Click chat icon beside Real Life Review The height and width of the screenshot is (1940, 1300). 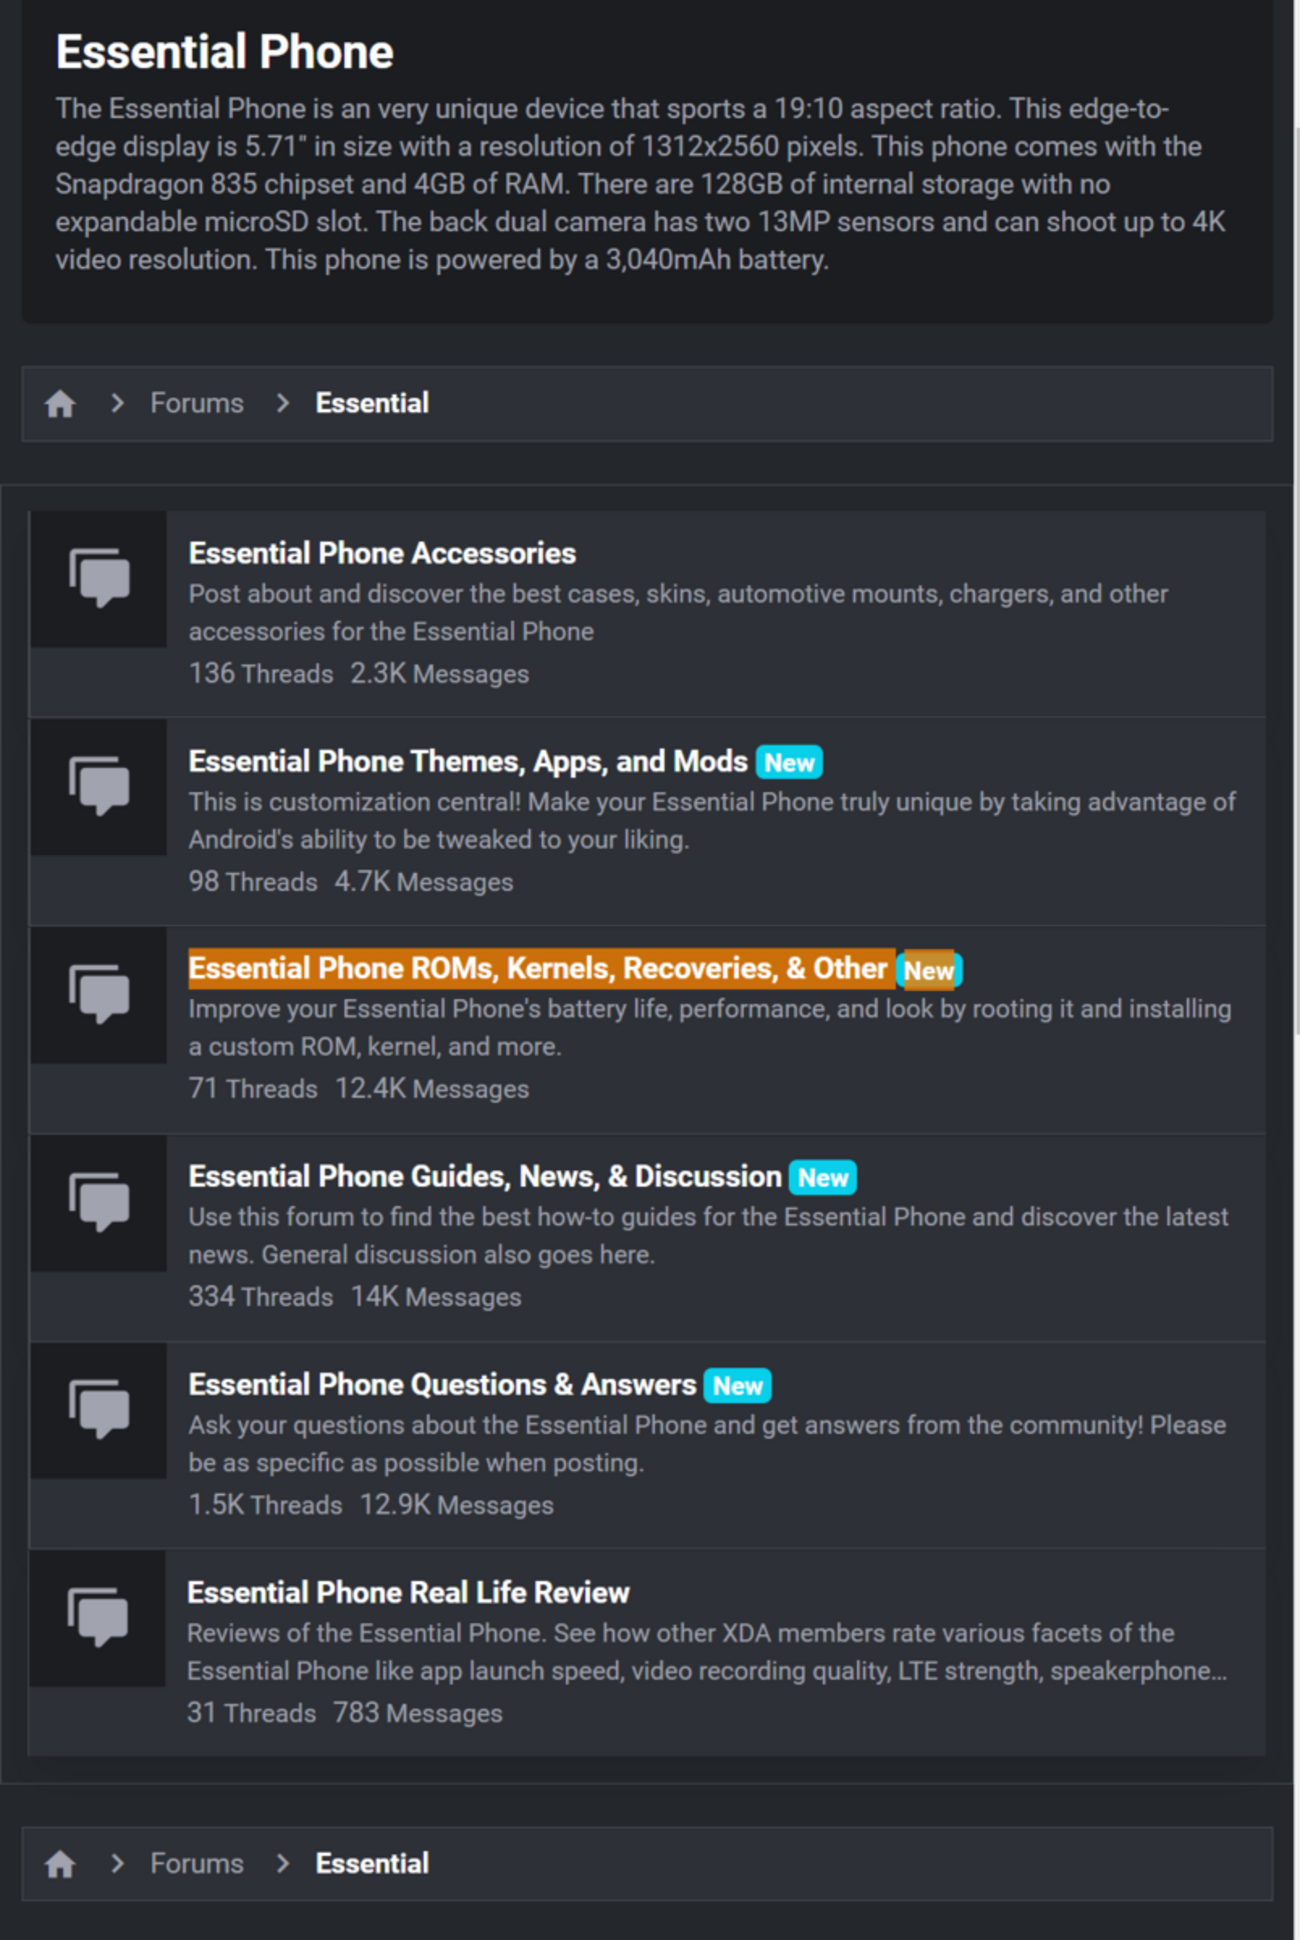tap(98, 1618)
